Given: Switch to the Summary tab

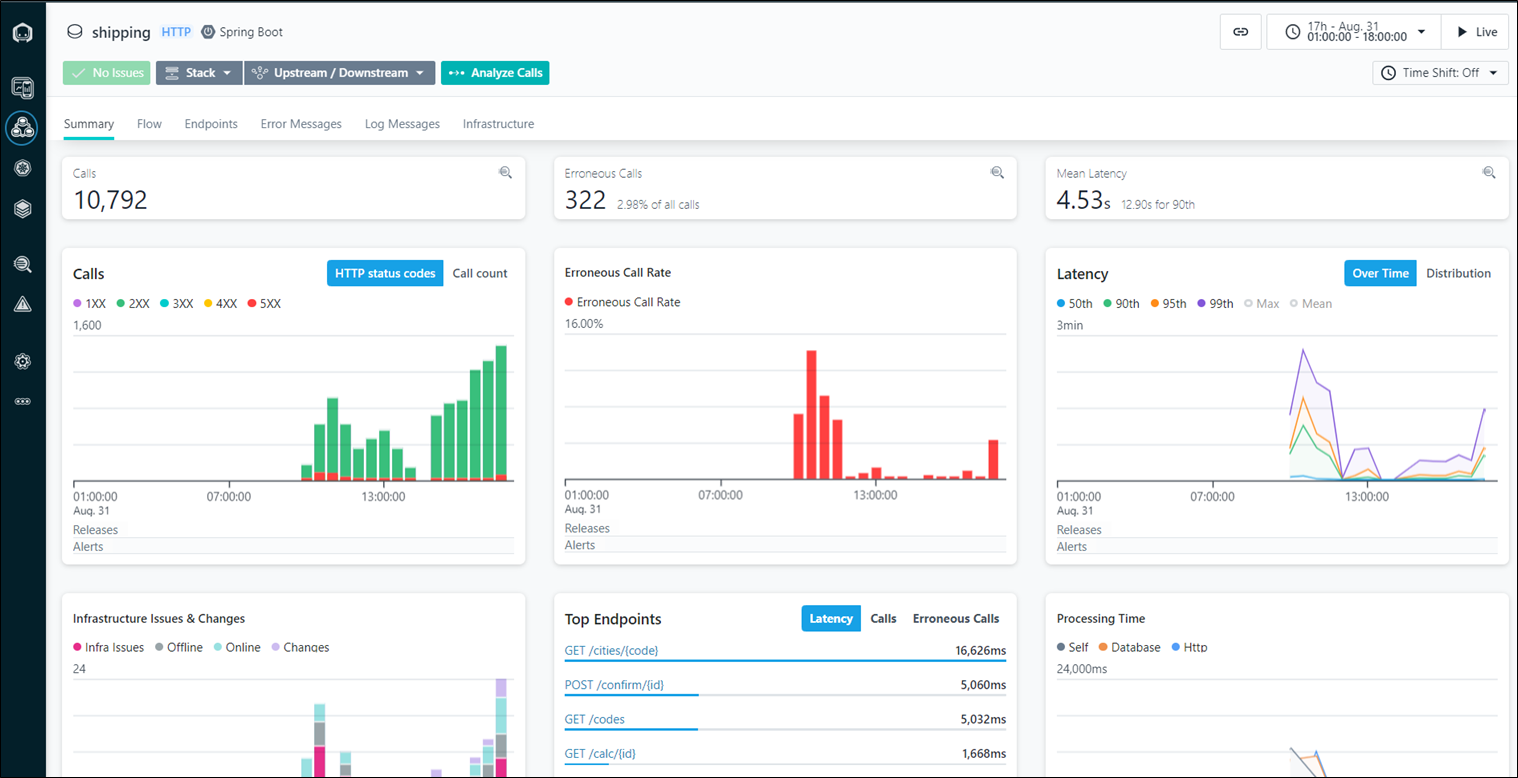Looking at the screenshot, I should click(x=89, y=124).
